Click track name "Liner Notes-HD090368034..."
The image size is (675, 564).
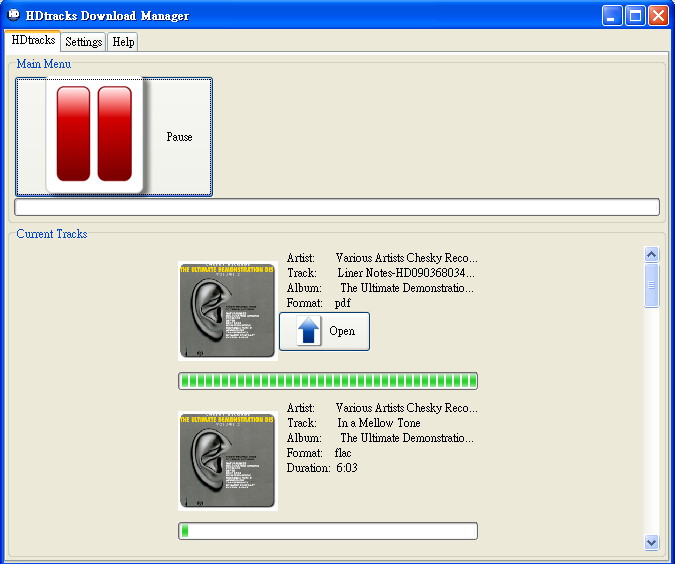[x=406, y=273]
